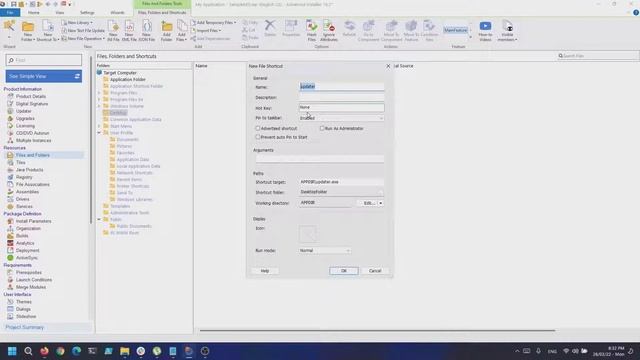The width and height of the screenshot is (640, 360).
Task: Open the Project Summary link
Action: pyautogui.click(x=24, y=327)
